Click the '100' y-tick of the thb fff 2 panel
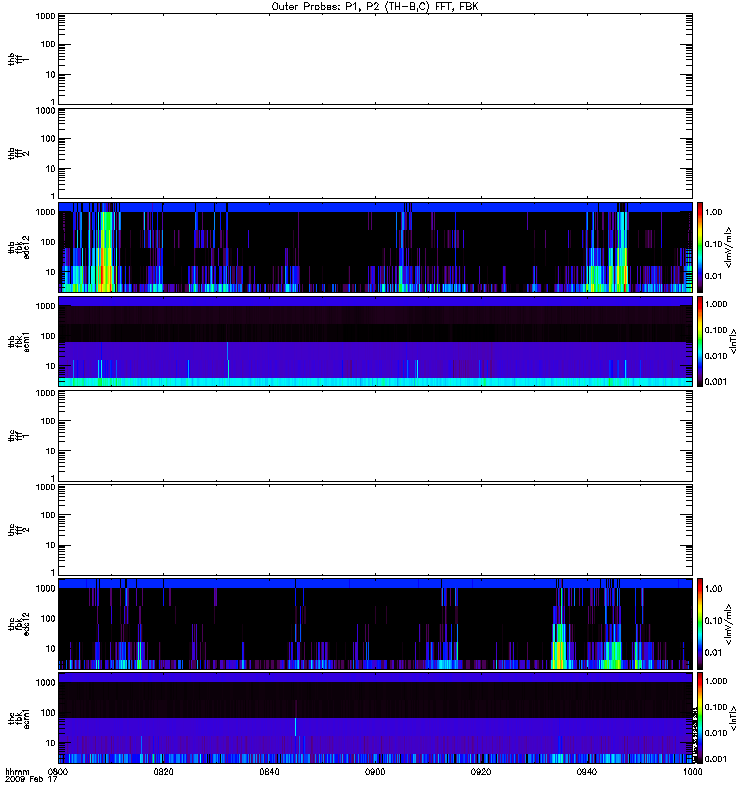This screenshot has height=800, width=750. pos(48,139)
